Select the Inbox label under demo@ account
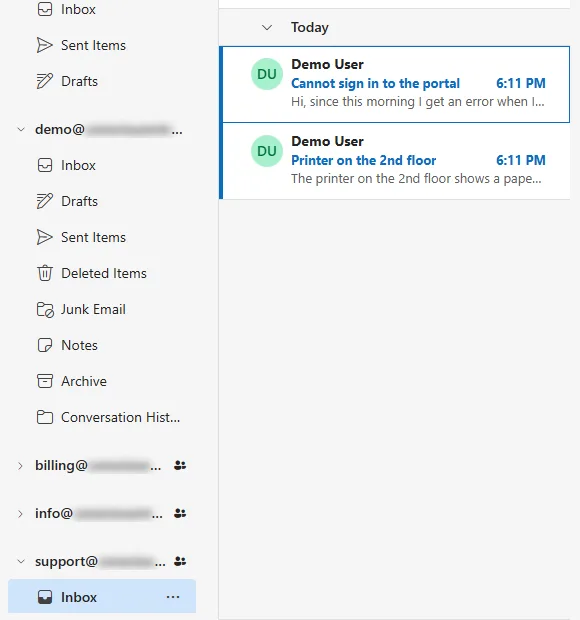Image resolution: width=580 pixels, height=620 pixels. point(78,165)
